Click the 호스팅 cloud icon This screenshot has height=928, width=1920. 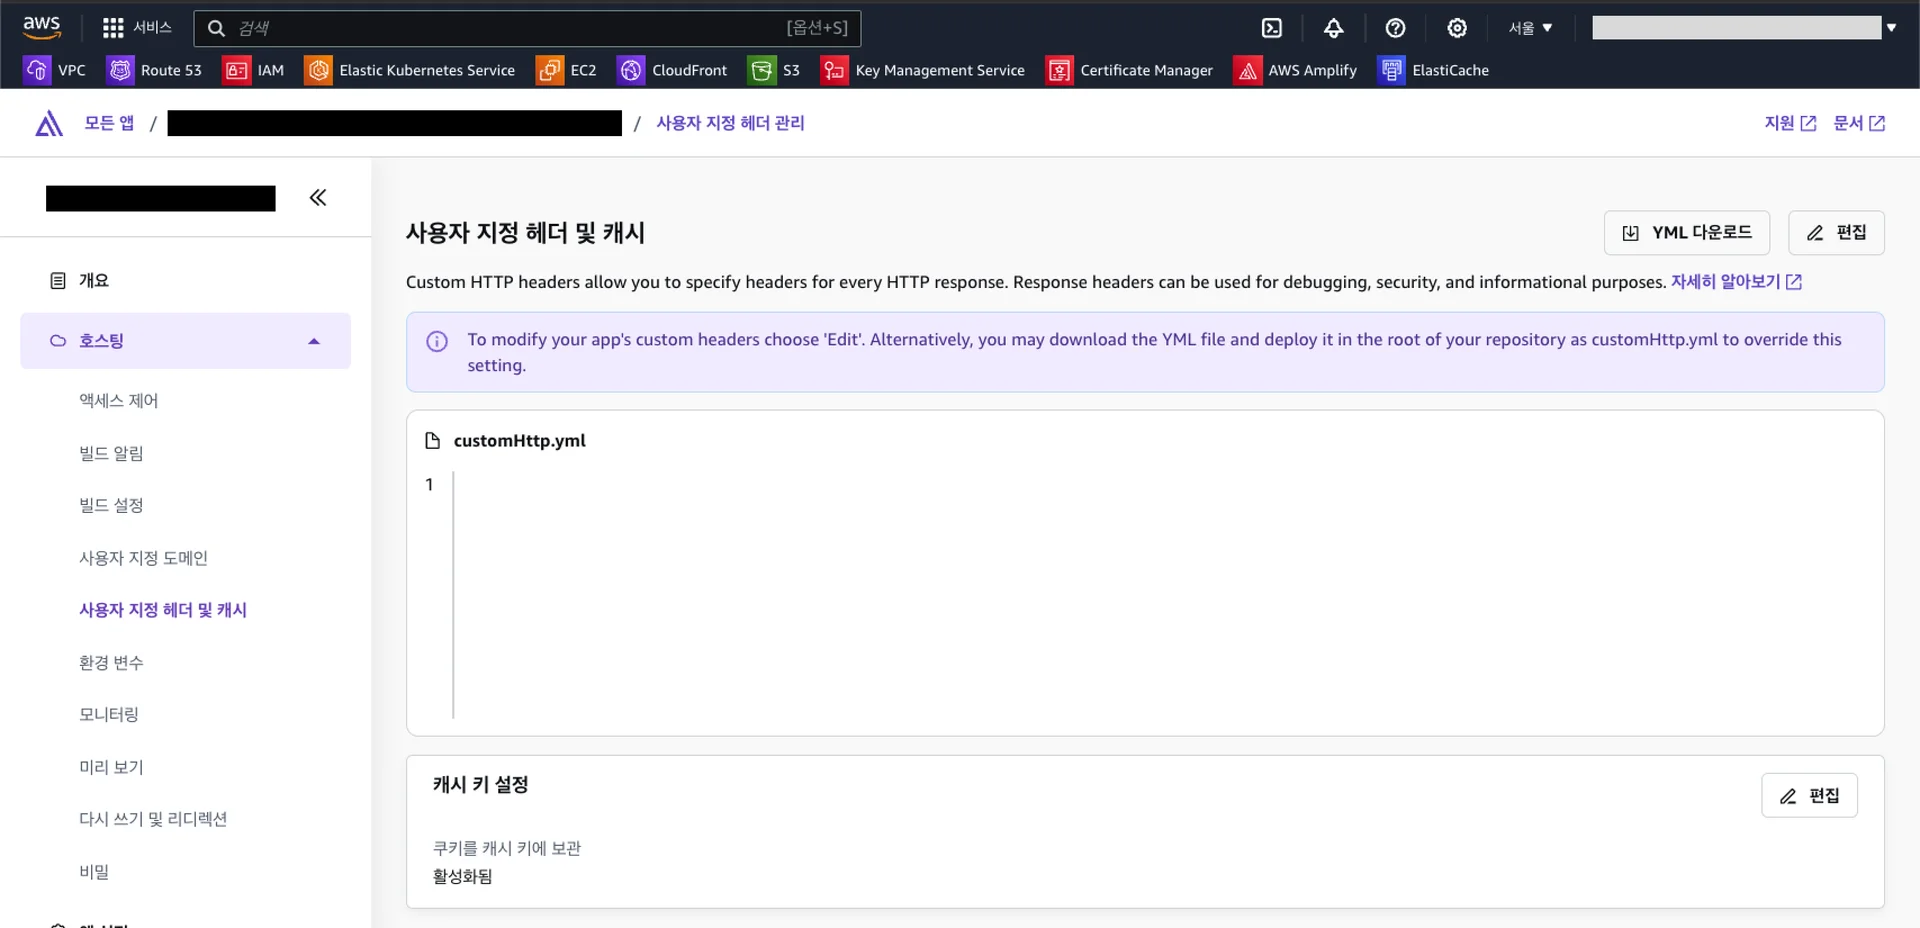click(x=58, y=341)
